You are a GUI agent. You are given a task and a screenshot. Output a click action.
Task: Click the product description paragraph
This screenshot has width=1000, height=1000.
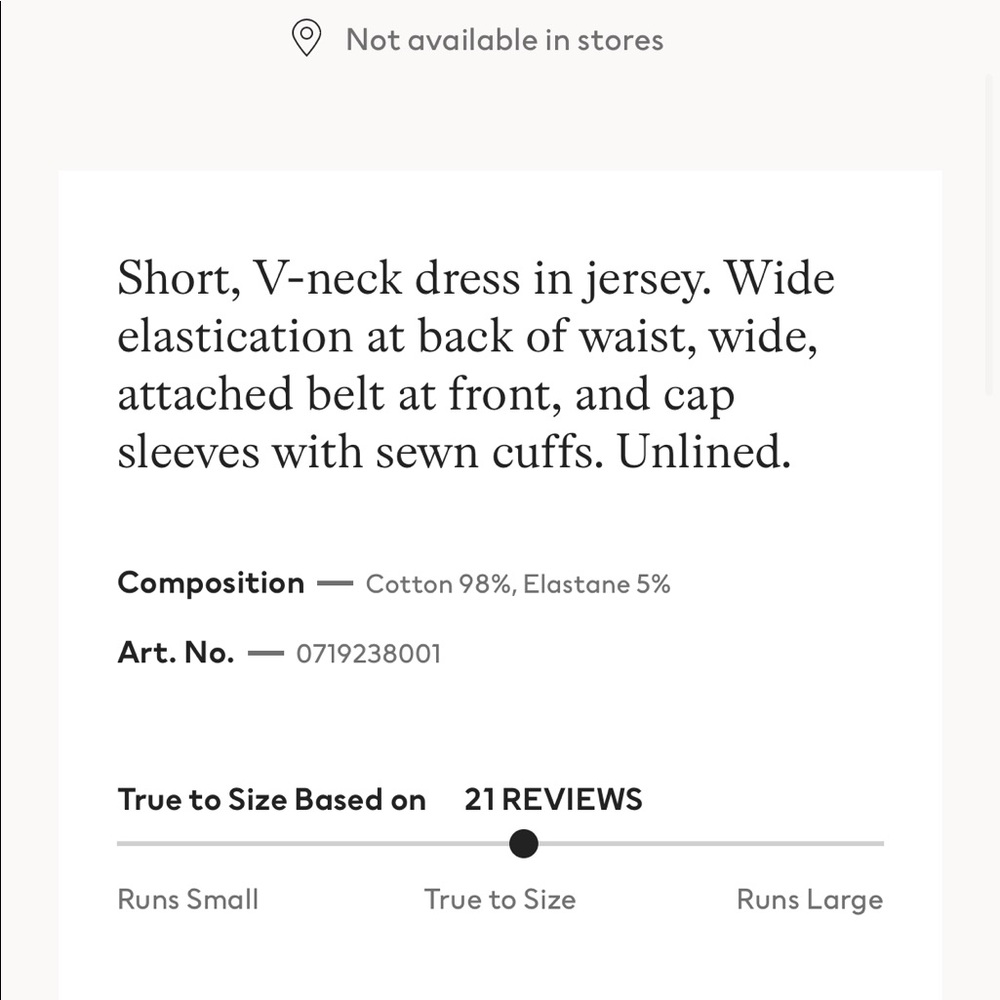[476, 365]
